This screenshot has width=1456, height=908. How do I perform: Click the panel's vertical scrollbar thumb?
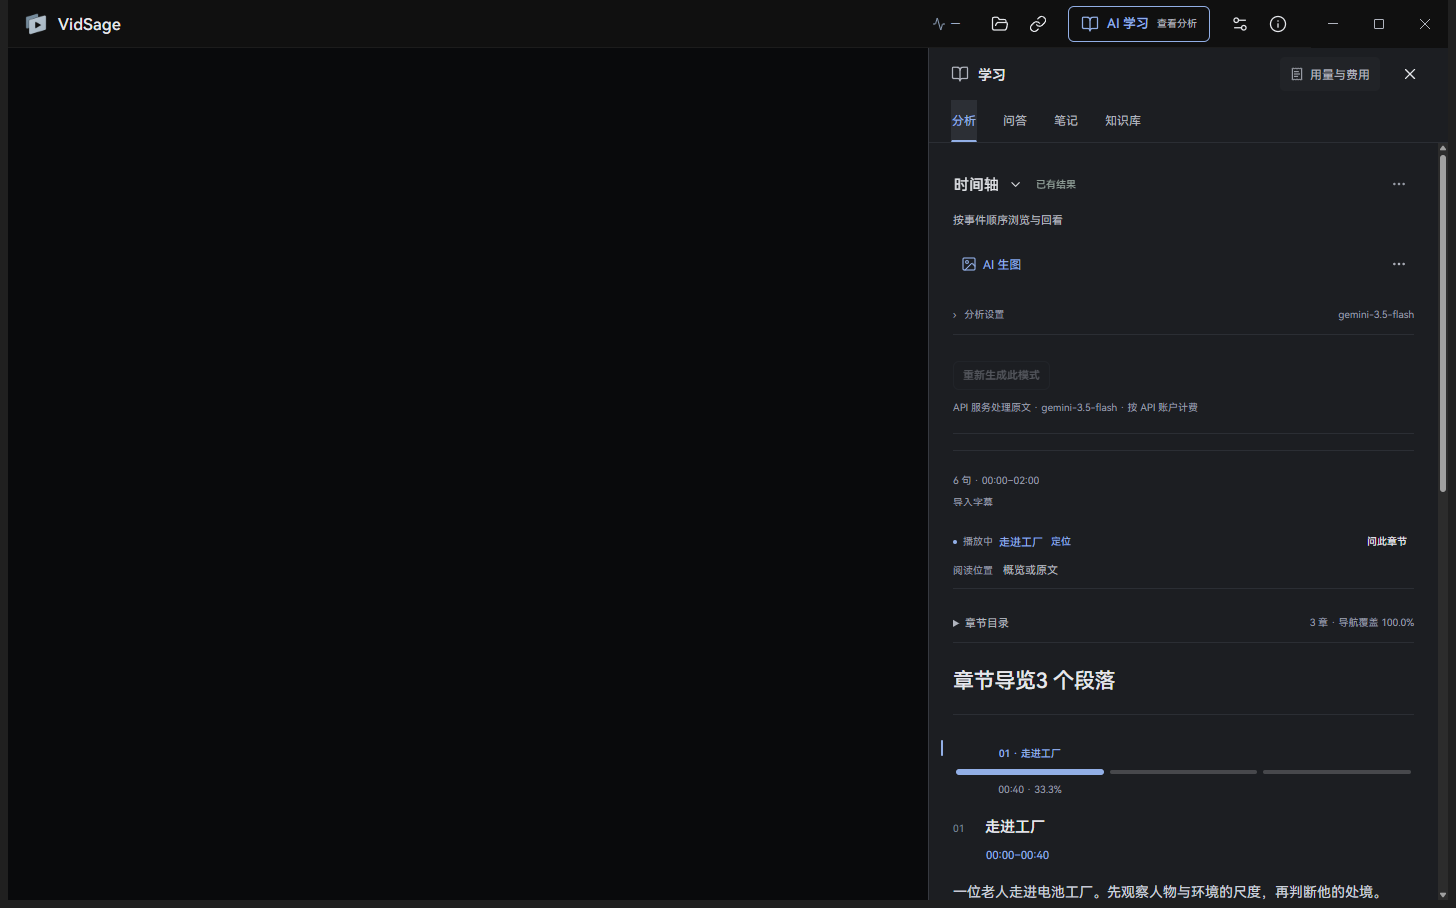click(x=1443, y=323)
